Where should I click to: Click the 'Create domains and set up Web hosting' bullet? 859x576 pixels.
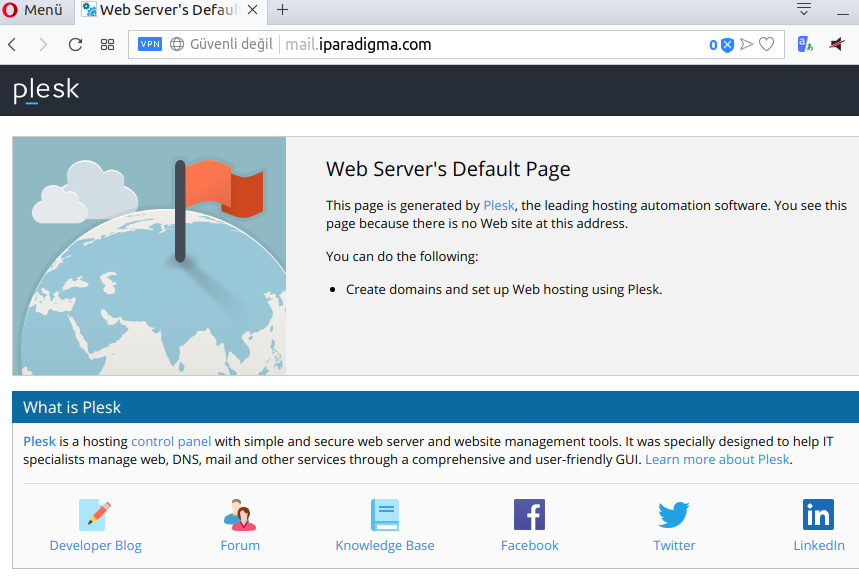pos(504,289)
